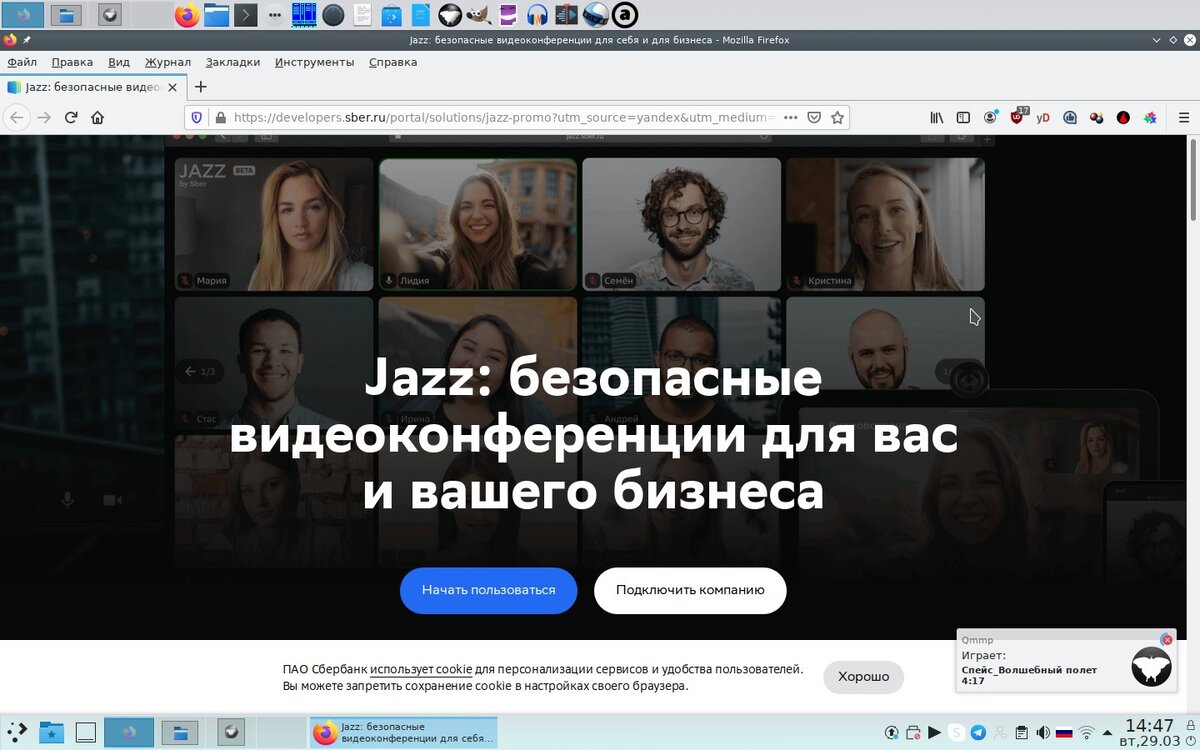Launch Audacity headphones icon in top panel
Viewport: 1200px width, 750px height.
tap(537, 15)
